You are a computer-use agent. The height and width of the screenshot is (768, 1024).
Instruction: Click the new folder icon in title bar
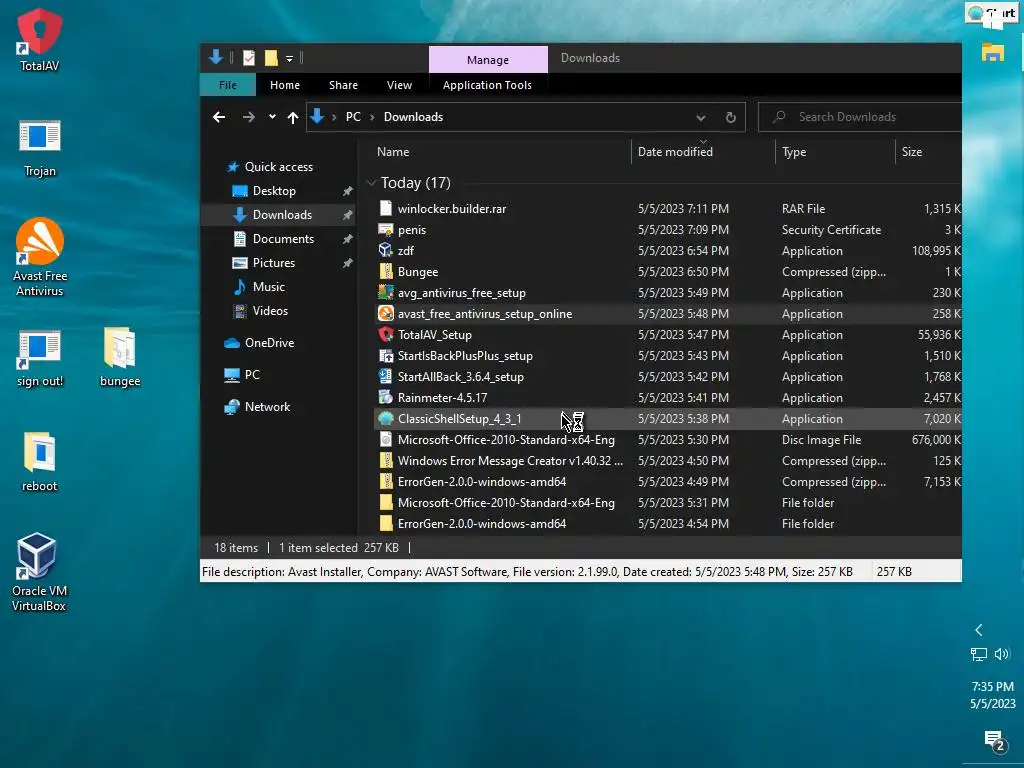pos(271,58)
